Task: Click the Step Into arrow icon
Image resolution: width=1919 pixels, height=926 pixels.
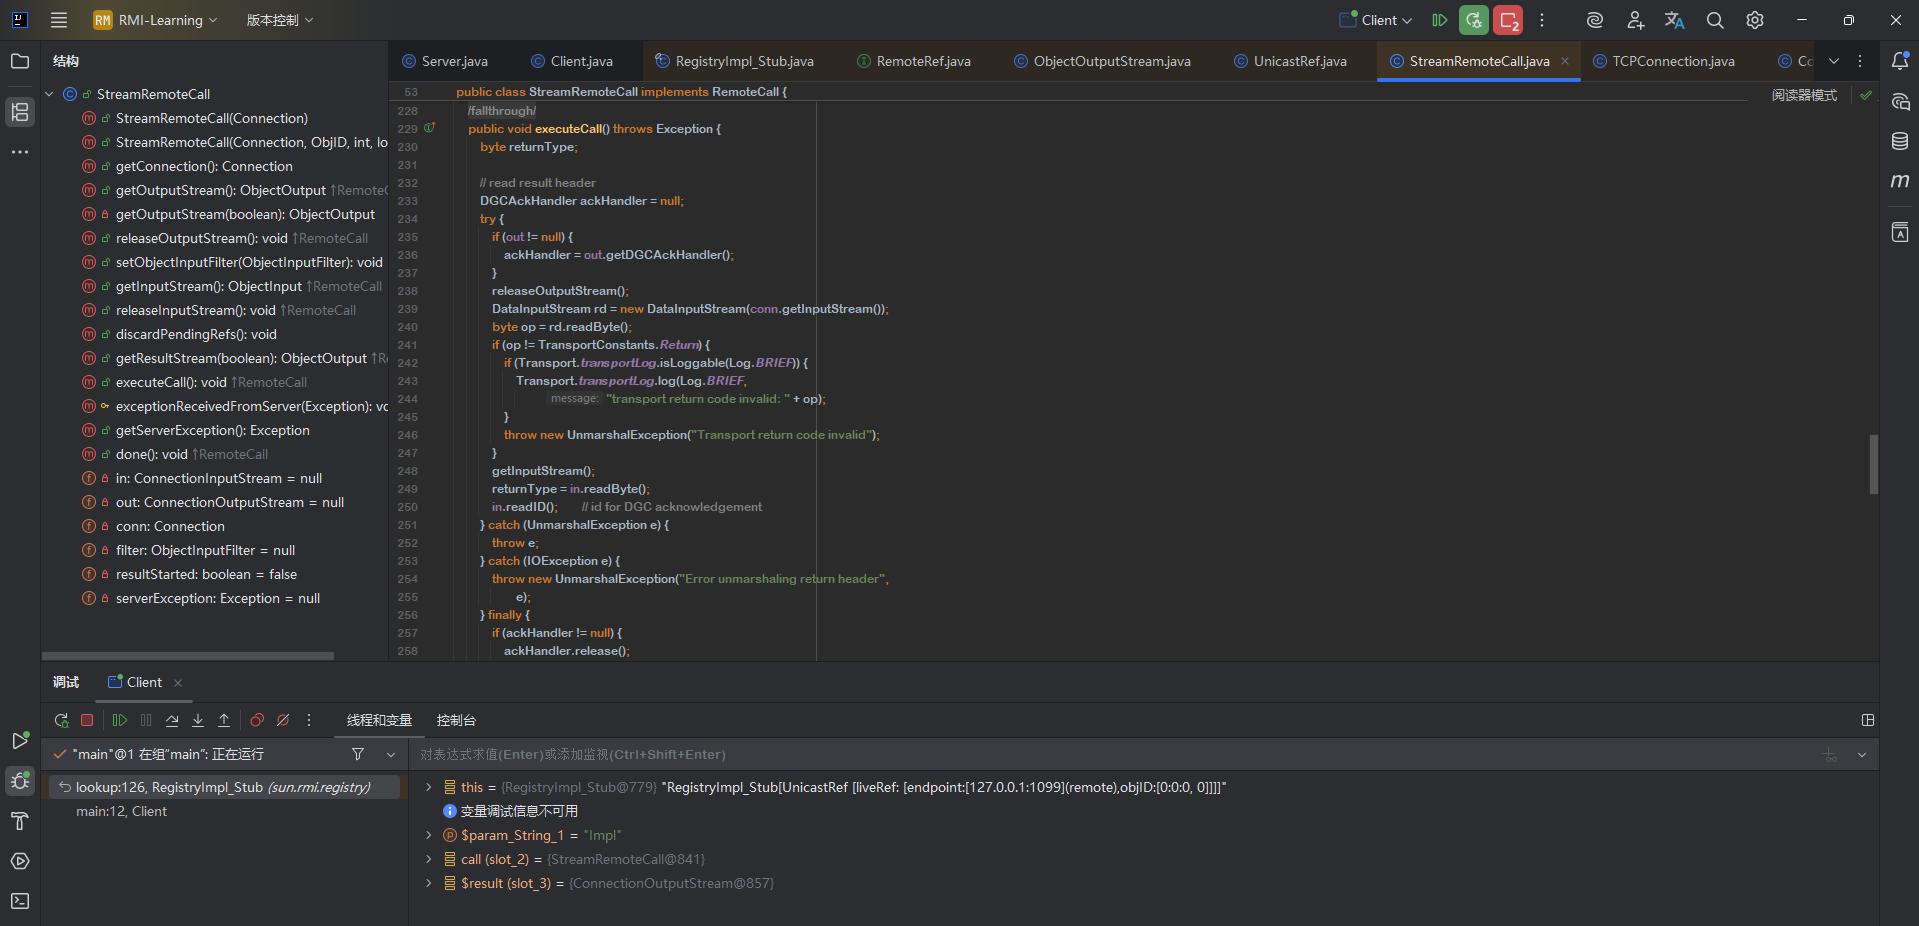Action: (198, 720)
